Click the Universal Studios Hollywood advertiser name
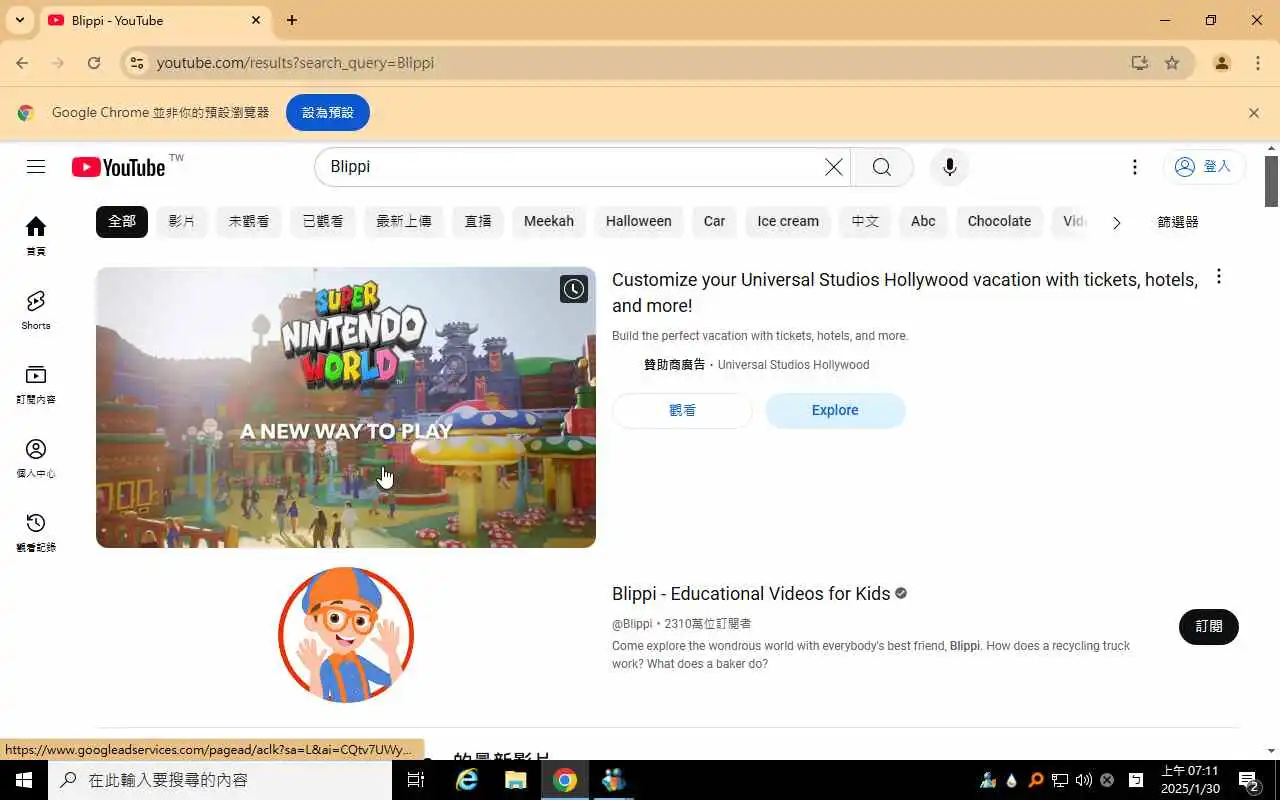This screenshot has width=1280, height=800. (x=794, y=365)
